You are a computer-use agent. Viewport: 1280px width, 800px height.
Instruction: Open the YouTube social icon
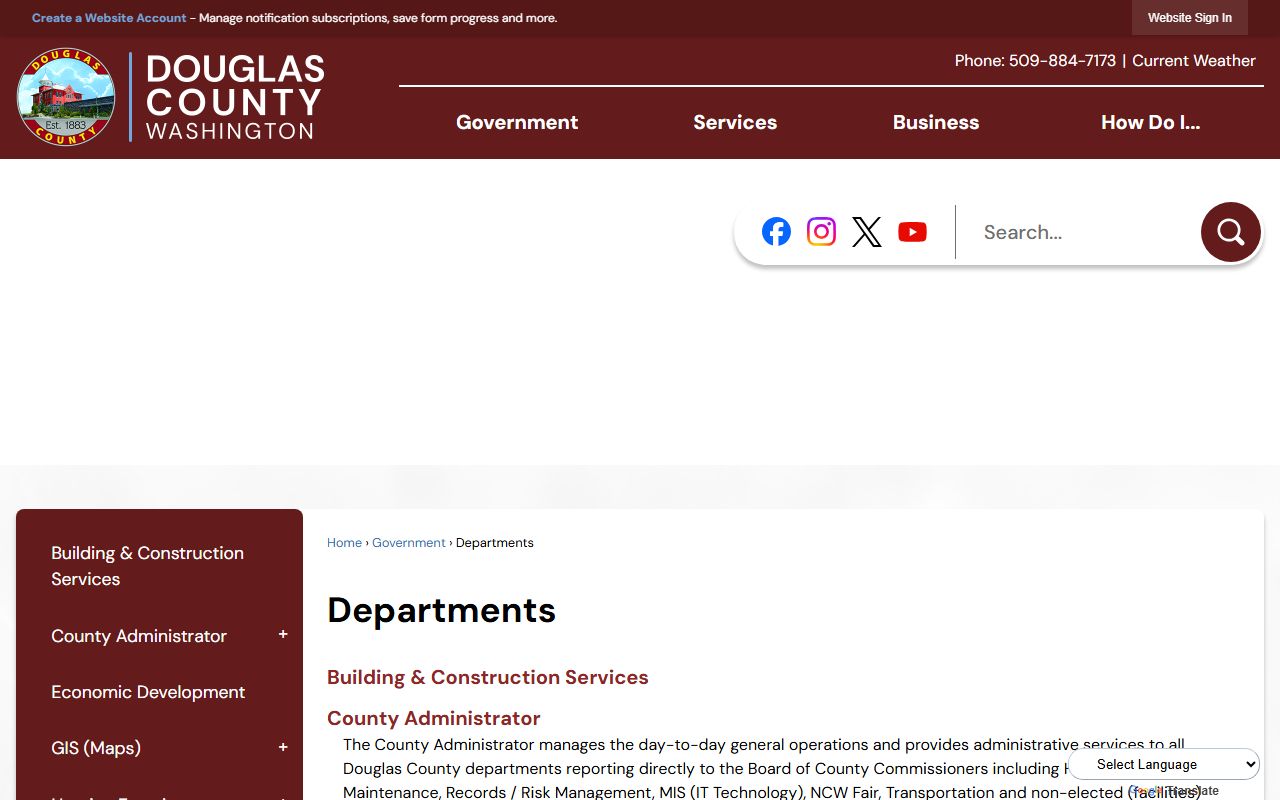click(x=912, y=232)
